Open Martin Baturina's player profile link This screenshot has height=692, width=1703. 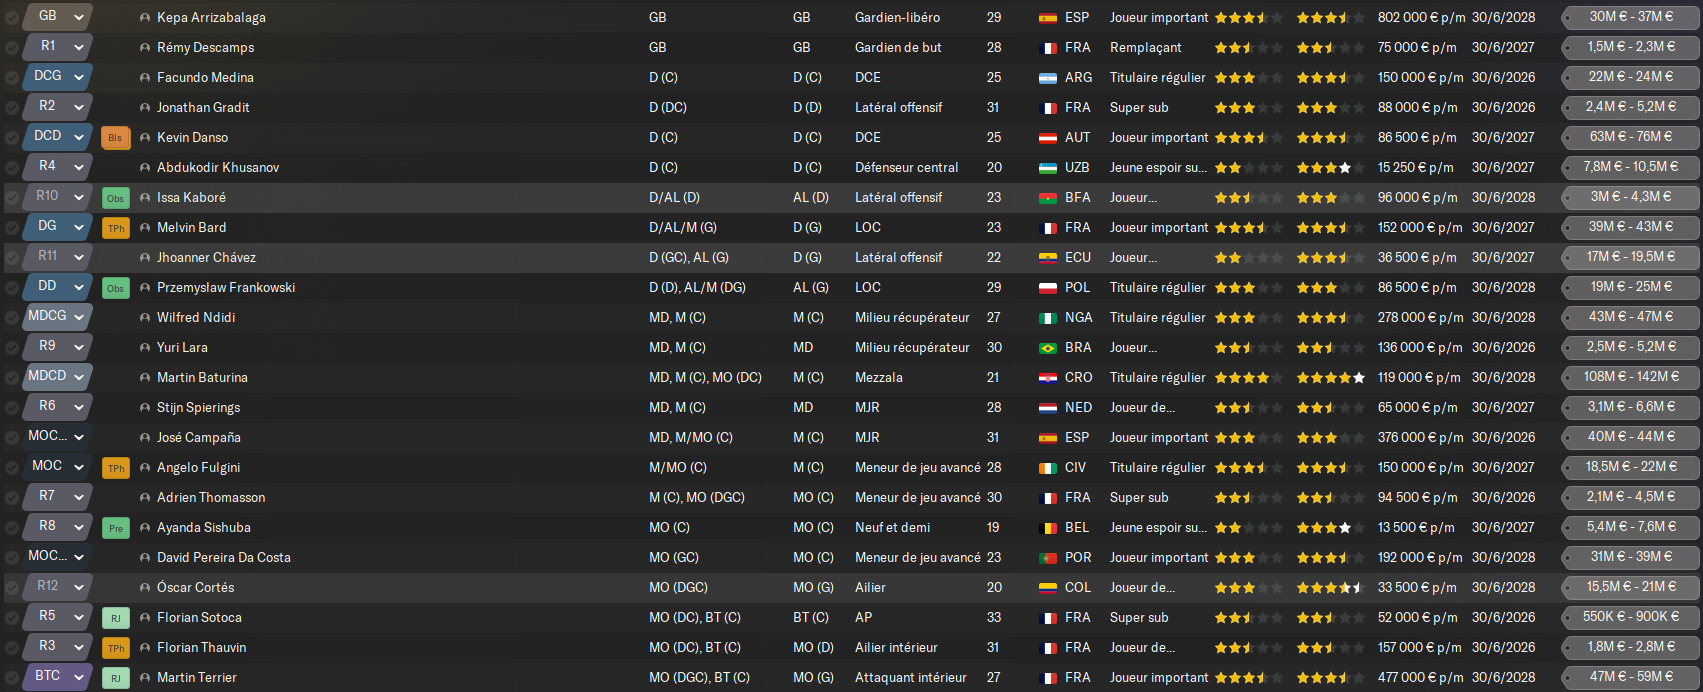click(202, 378)
